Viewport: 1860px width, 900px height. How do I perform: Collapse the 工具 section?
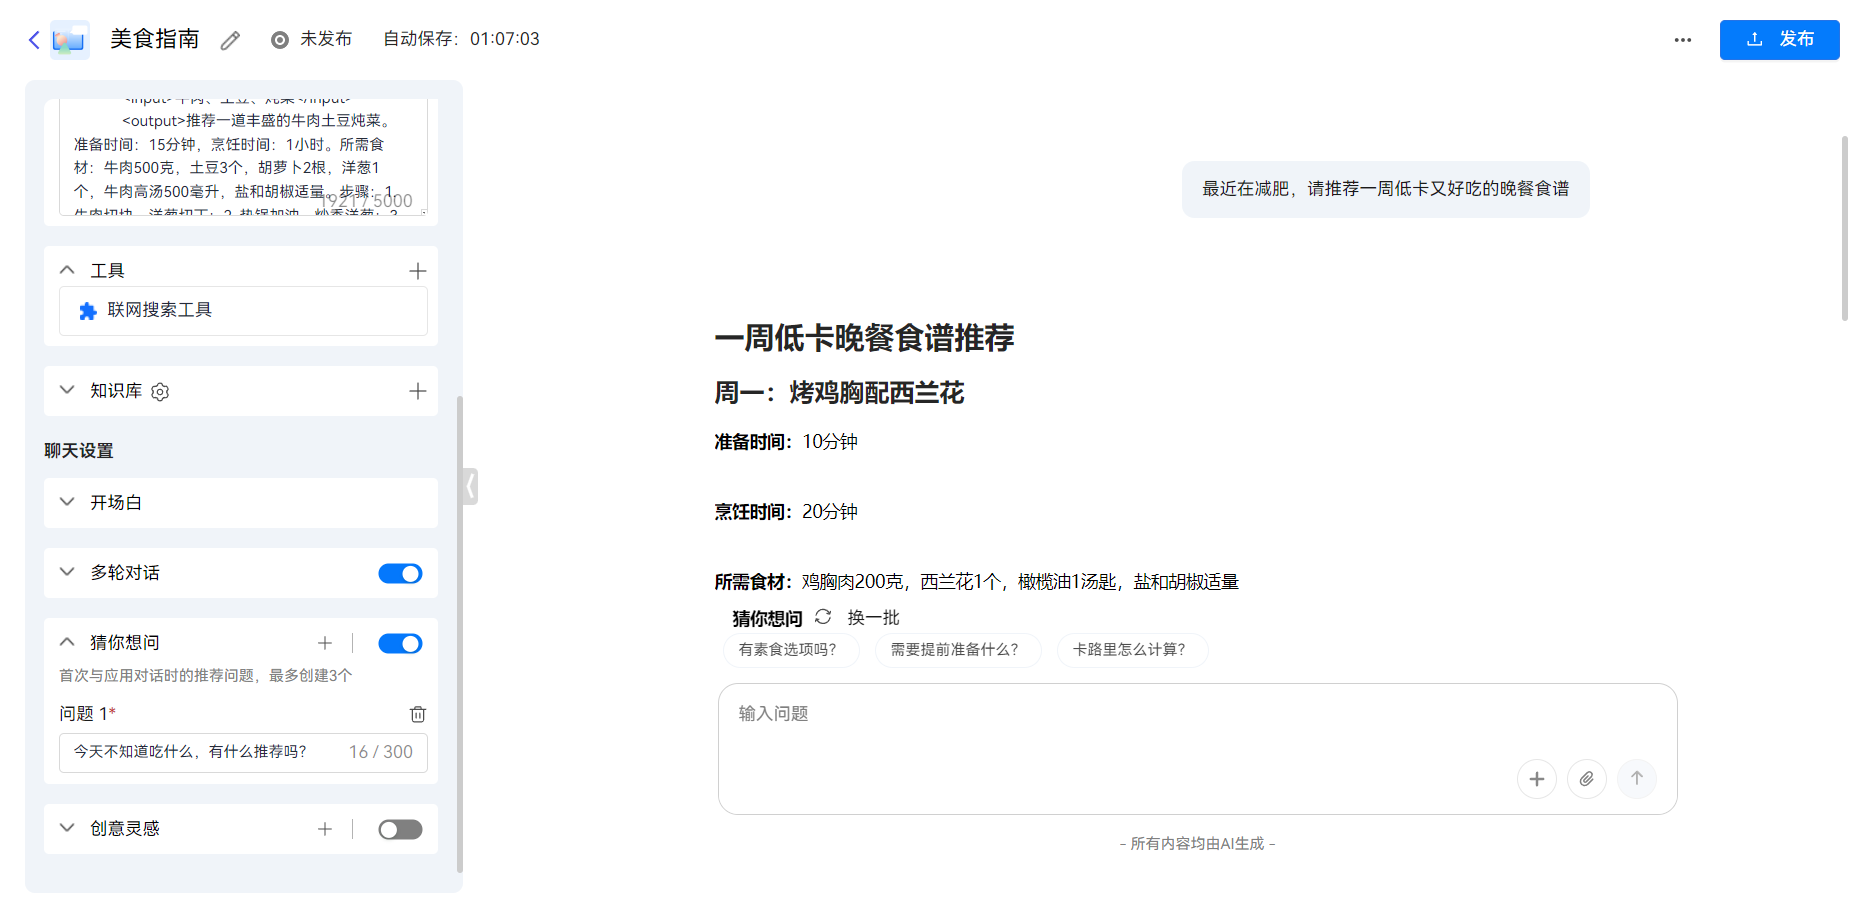[66, 269]
